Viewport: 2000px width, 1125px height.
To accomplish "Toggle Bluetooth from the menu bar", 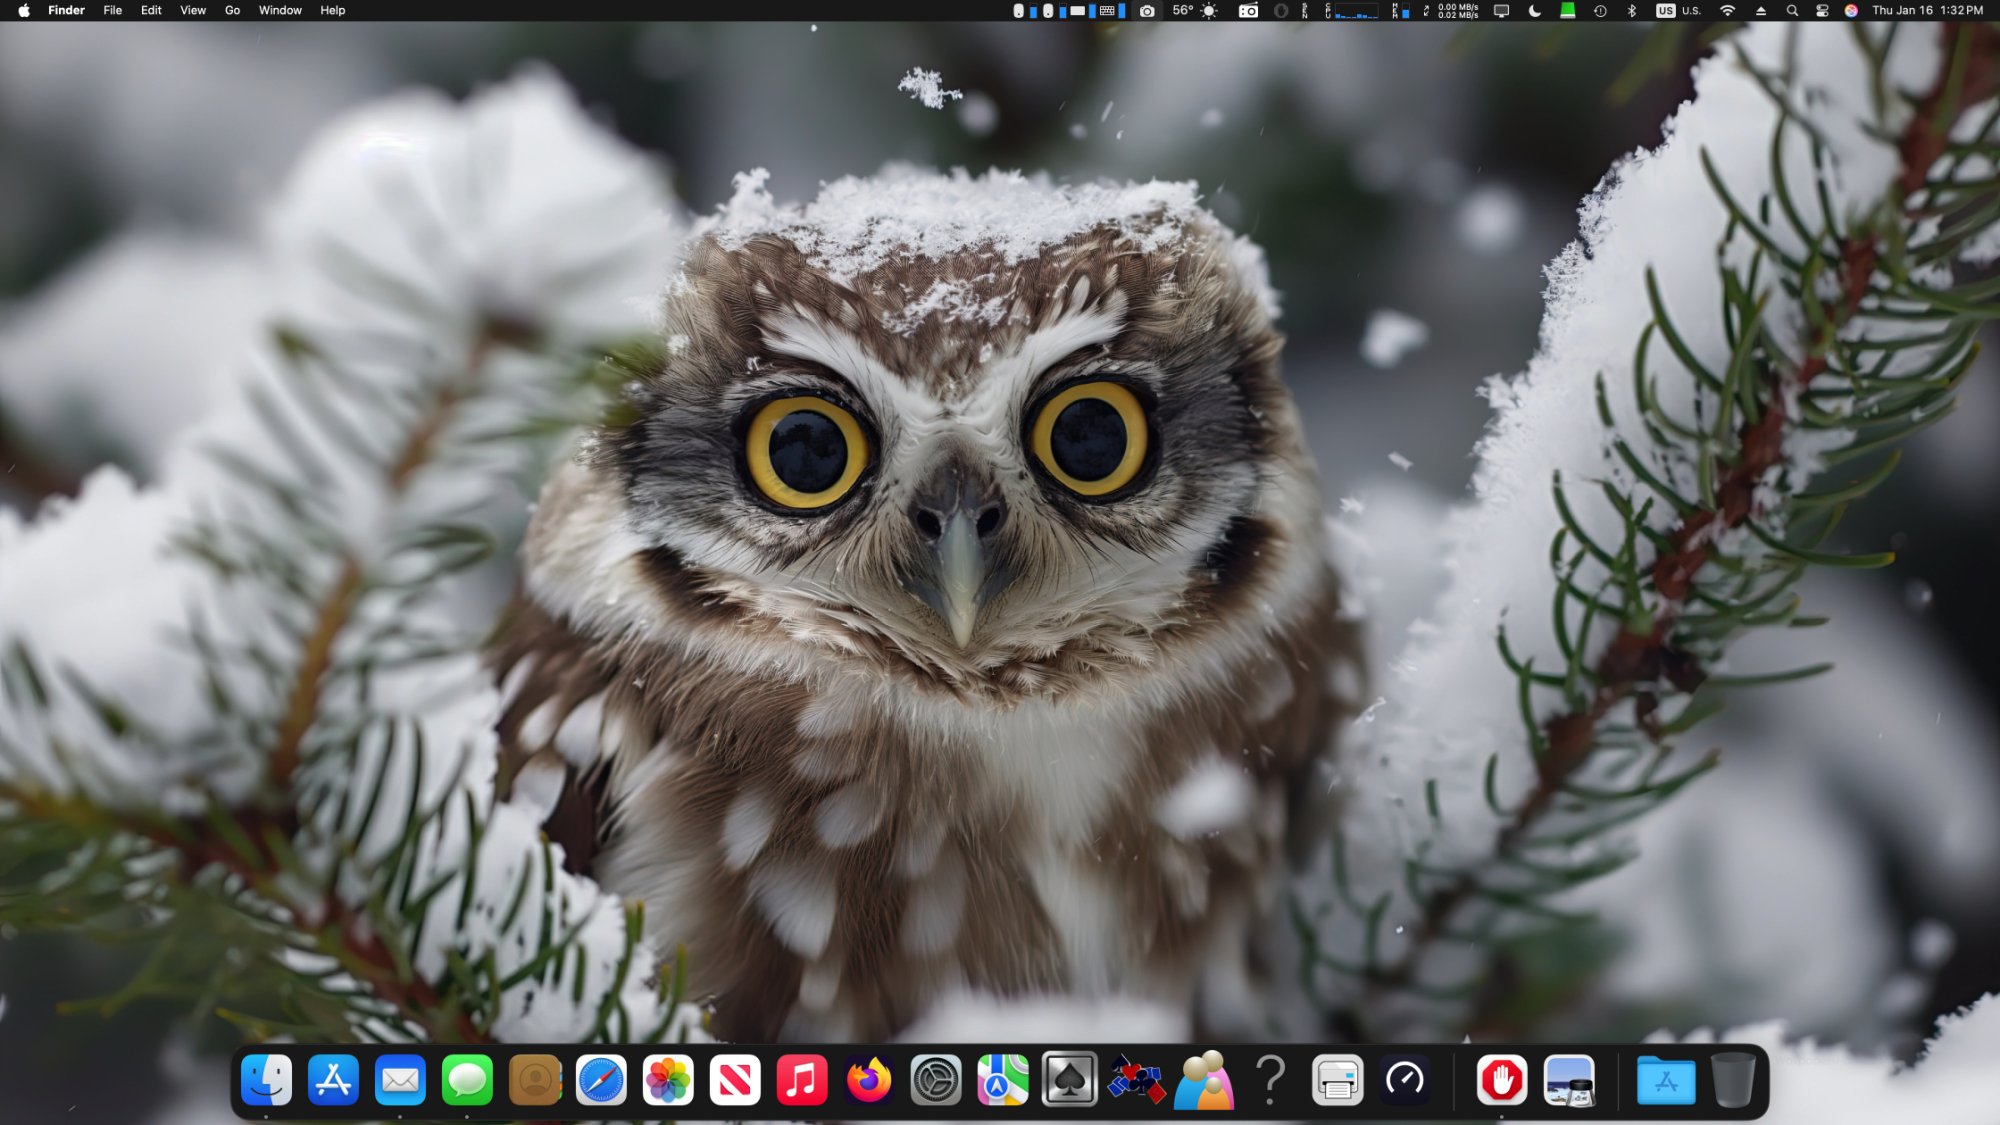I will (1632, 11).
